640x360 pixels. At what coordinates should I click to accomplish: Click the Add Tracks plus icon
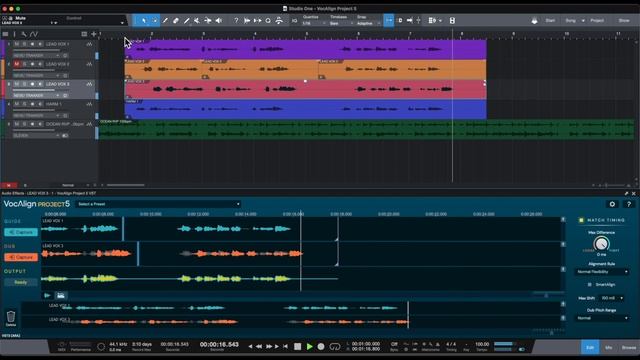click(x=93, y=34)
